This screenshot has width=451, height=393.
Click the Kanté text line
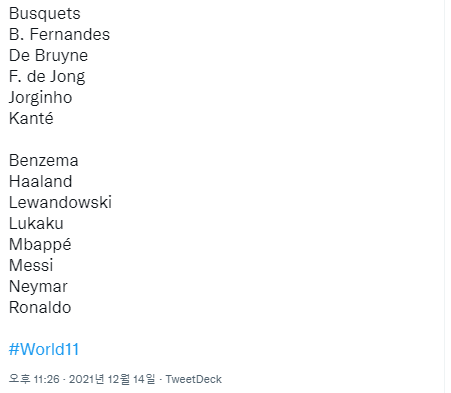tap(31, 118)
